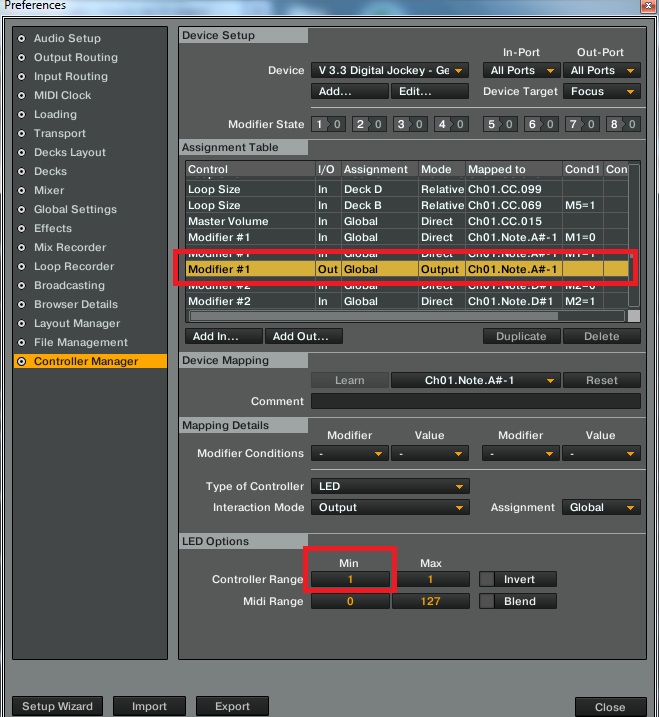Open Decks Layout settings
Viewport: 659px width, 717px height.
(70, 152)
